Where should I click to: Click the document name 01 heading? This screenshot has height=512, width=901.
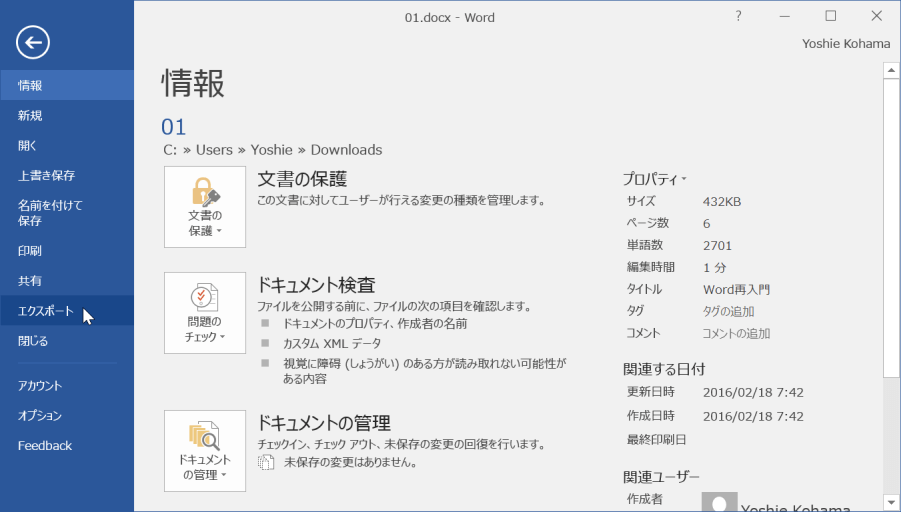pyautogui.click(x=174, y=127)
